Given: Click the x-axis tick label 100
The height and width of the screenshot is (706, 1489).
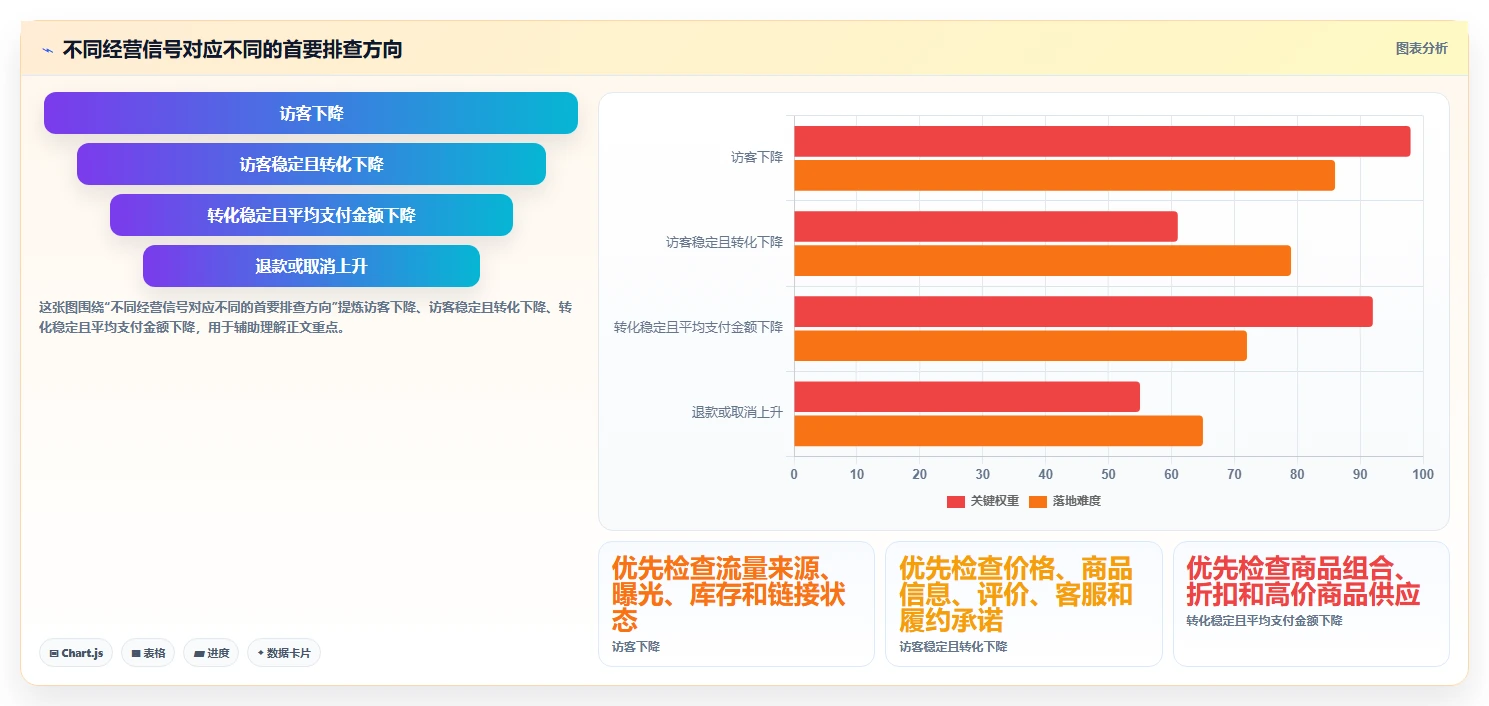Looking at the screenshot, I should tap(1423, 474).
